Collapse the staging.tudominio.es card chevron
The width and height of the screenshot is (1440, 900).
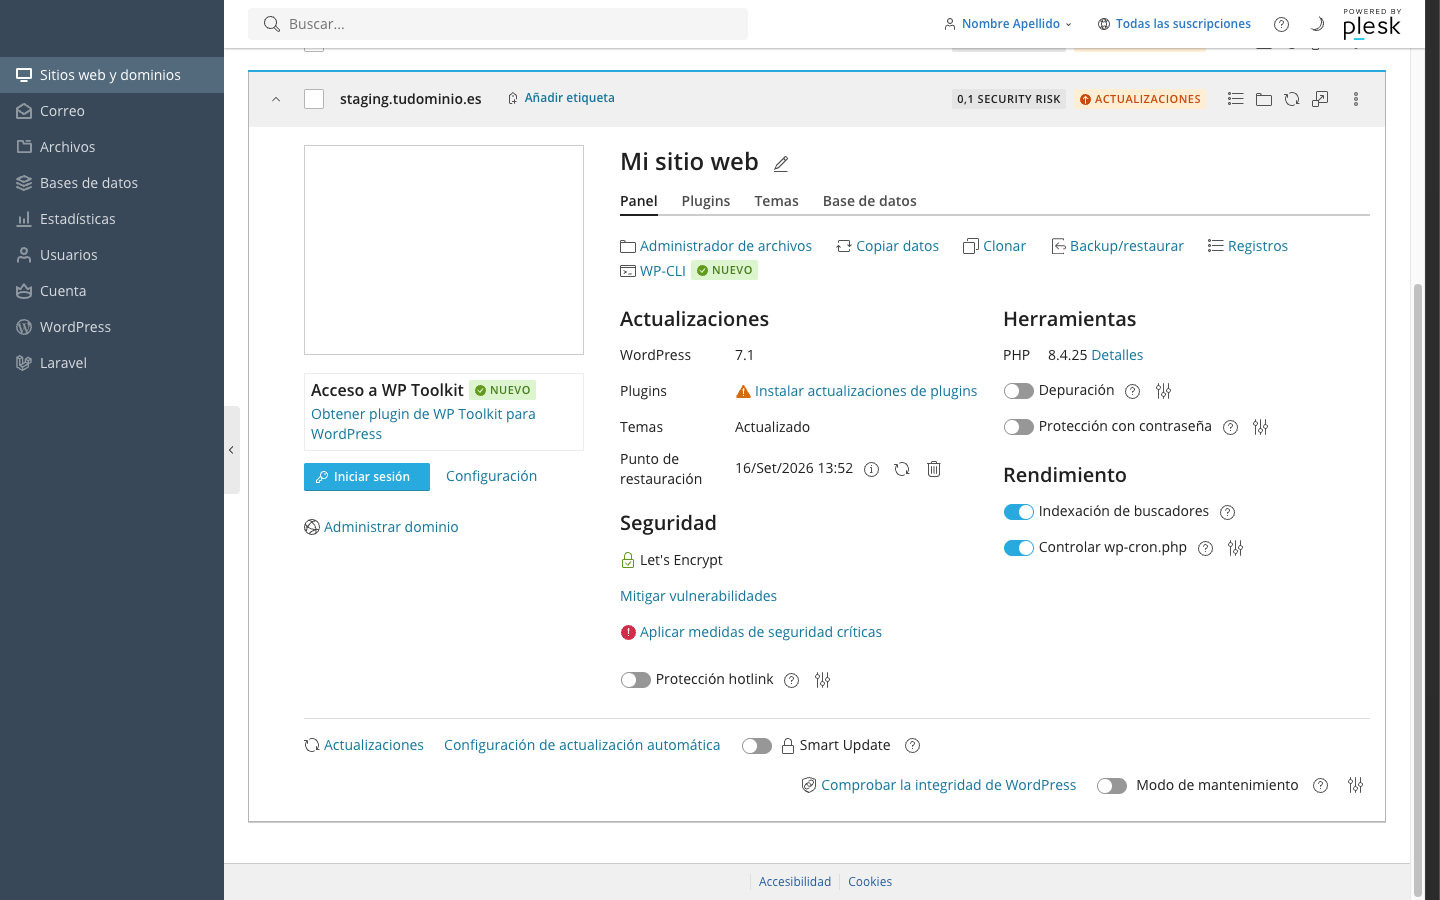[x=276, y=99]
